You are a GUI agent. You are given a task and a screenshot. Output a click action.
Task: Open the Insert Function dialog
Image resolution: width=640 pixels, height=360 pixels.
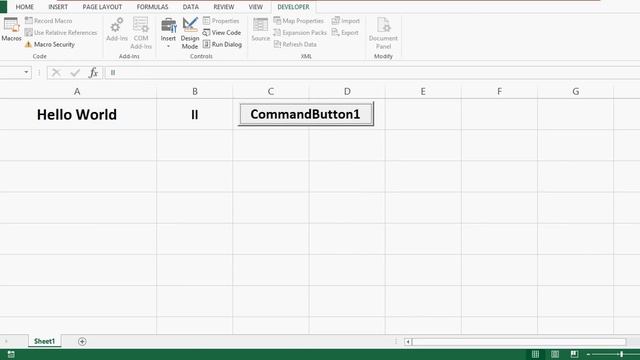[93, 73]
